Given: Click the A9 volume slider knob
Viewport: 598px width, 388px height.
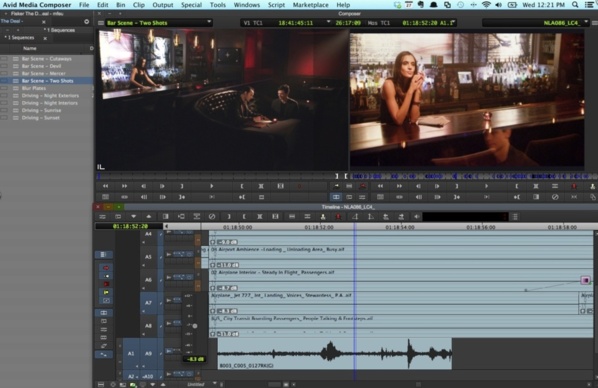Looking at the screenshot, I should [195, 326].
